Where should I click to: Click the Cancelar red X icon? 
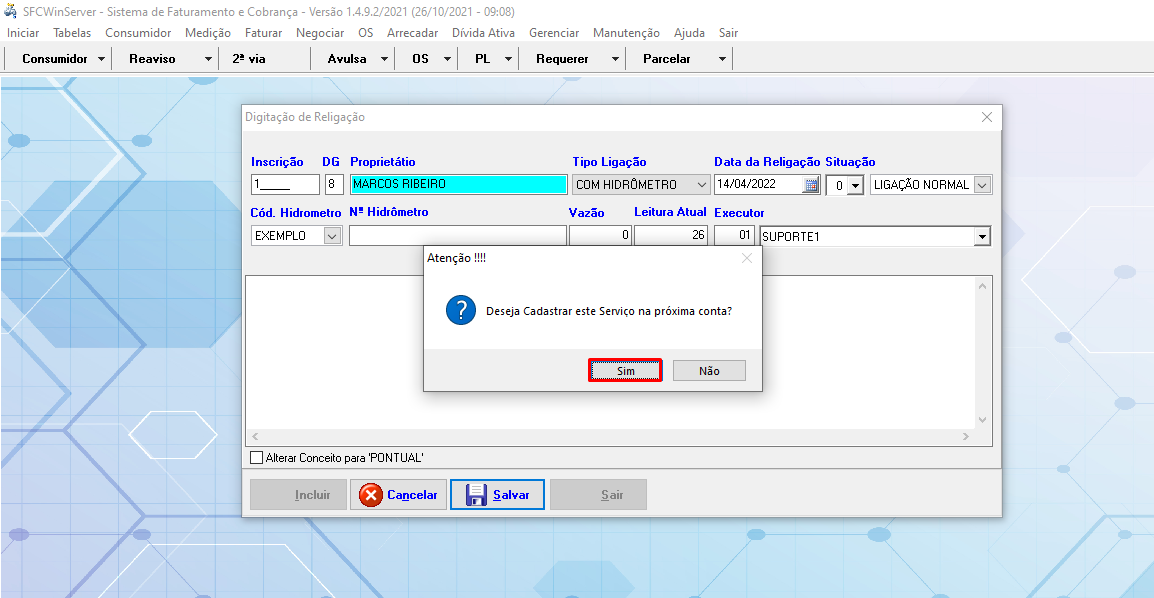tap(371, 495)
